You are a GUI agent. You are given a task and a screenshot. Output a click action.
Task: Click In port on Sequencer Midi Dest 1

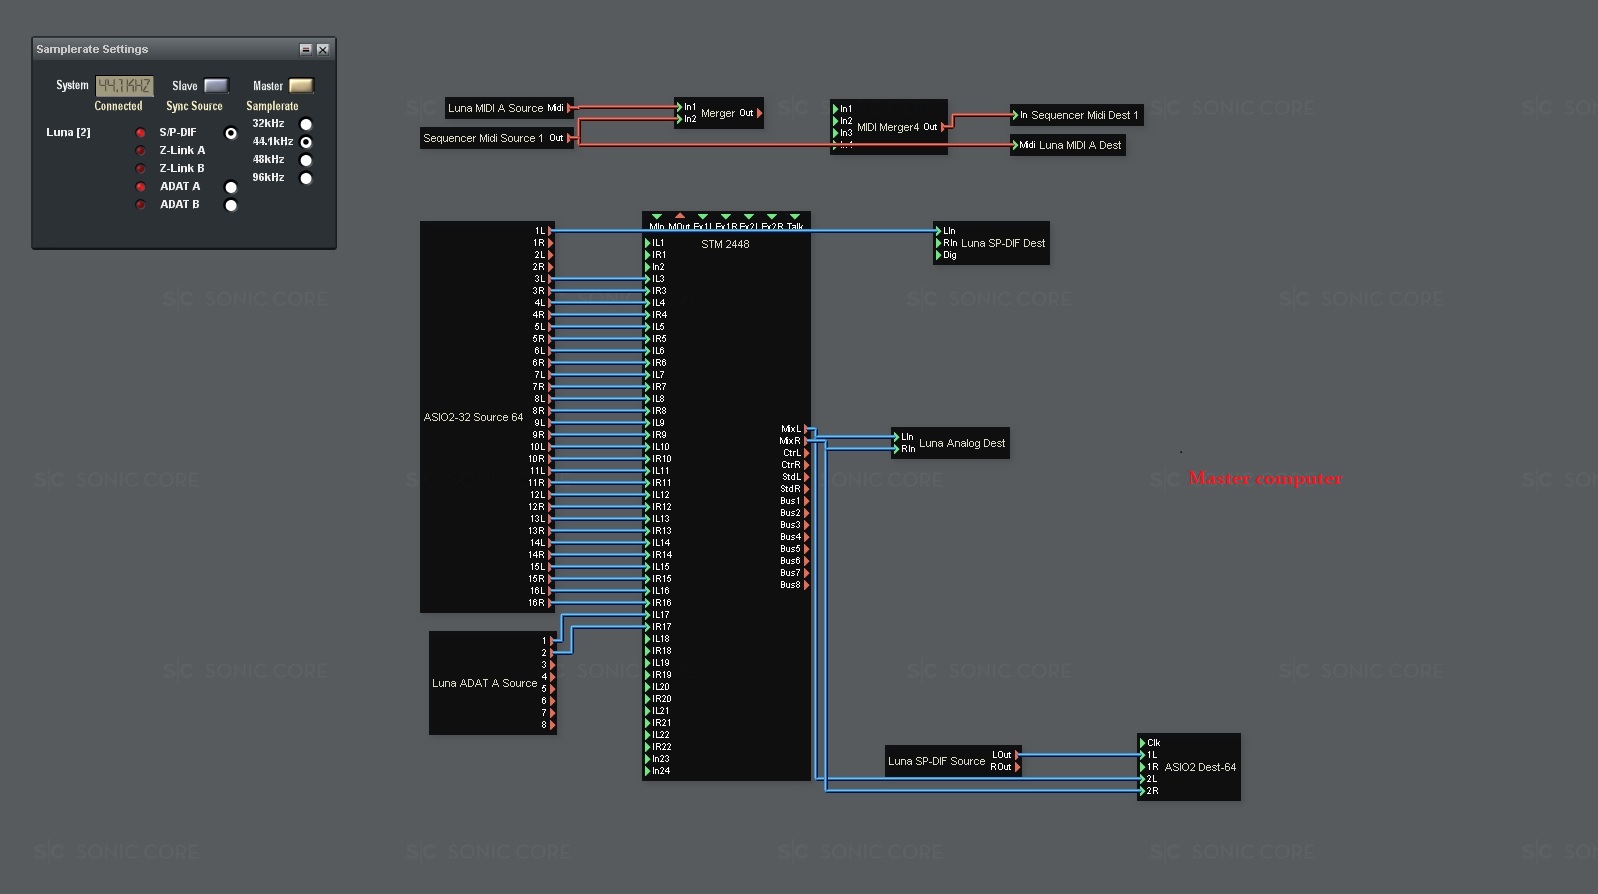pos(1014,115)
